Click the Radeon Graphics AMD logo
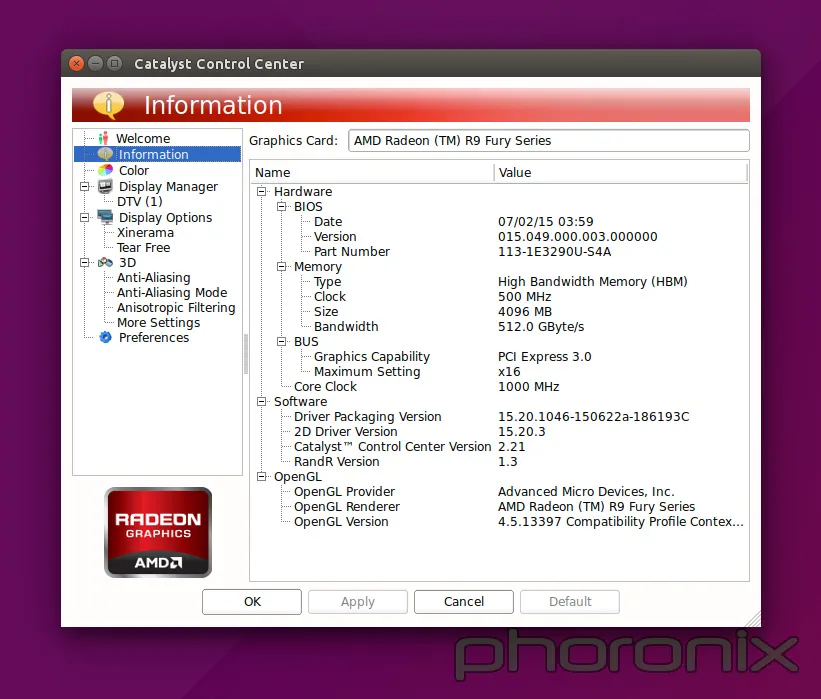 (158, 532)
